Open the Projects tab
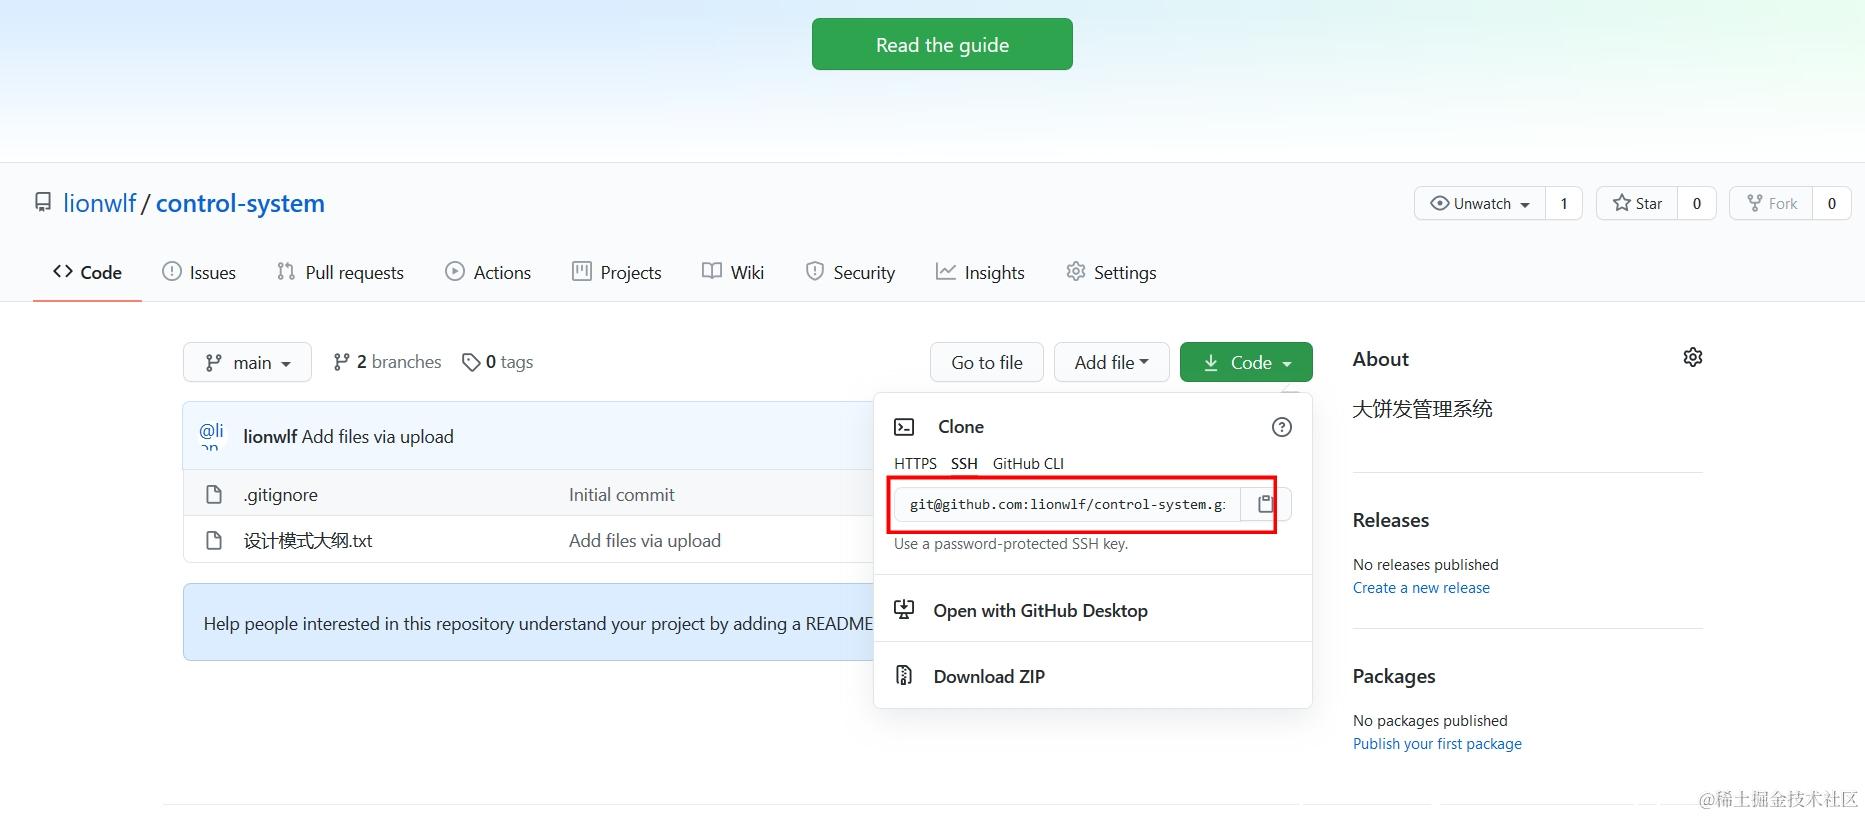 pyautogui.click(x=616, y=272)
